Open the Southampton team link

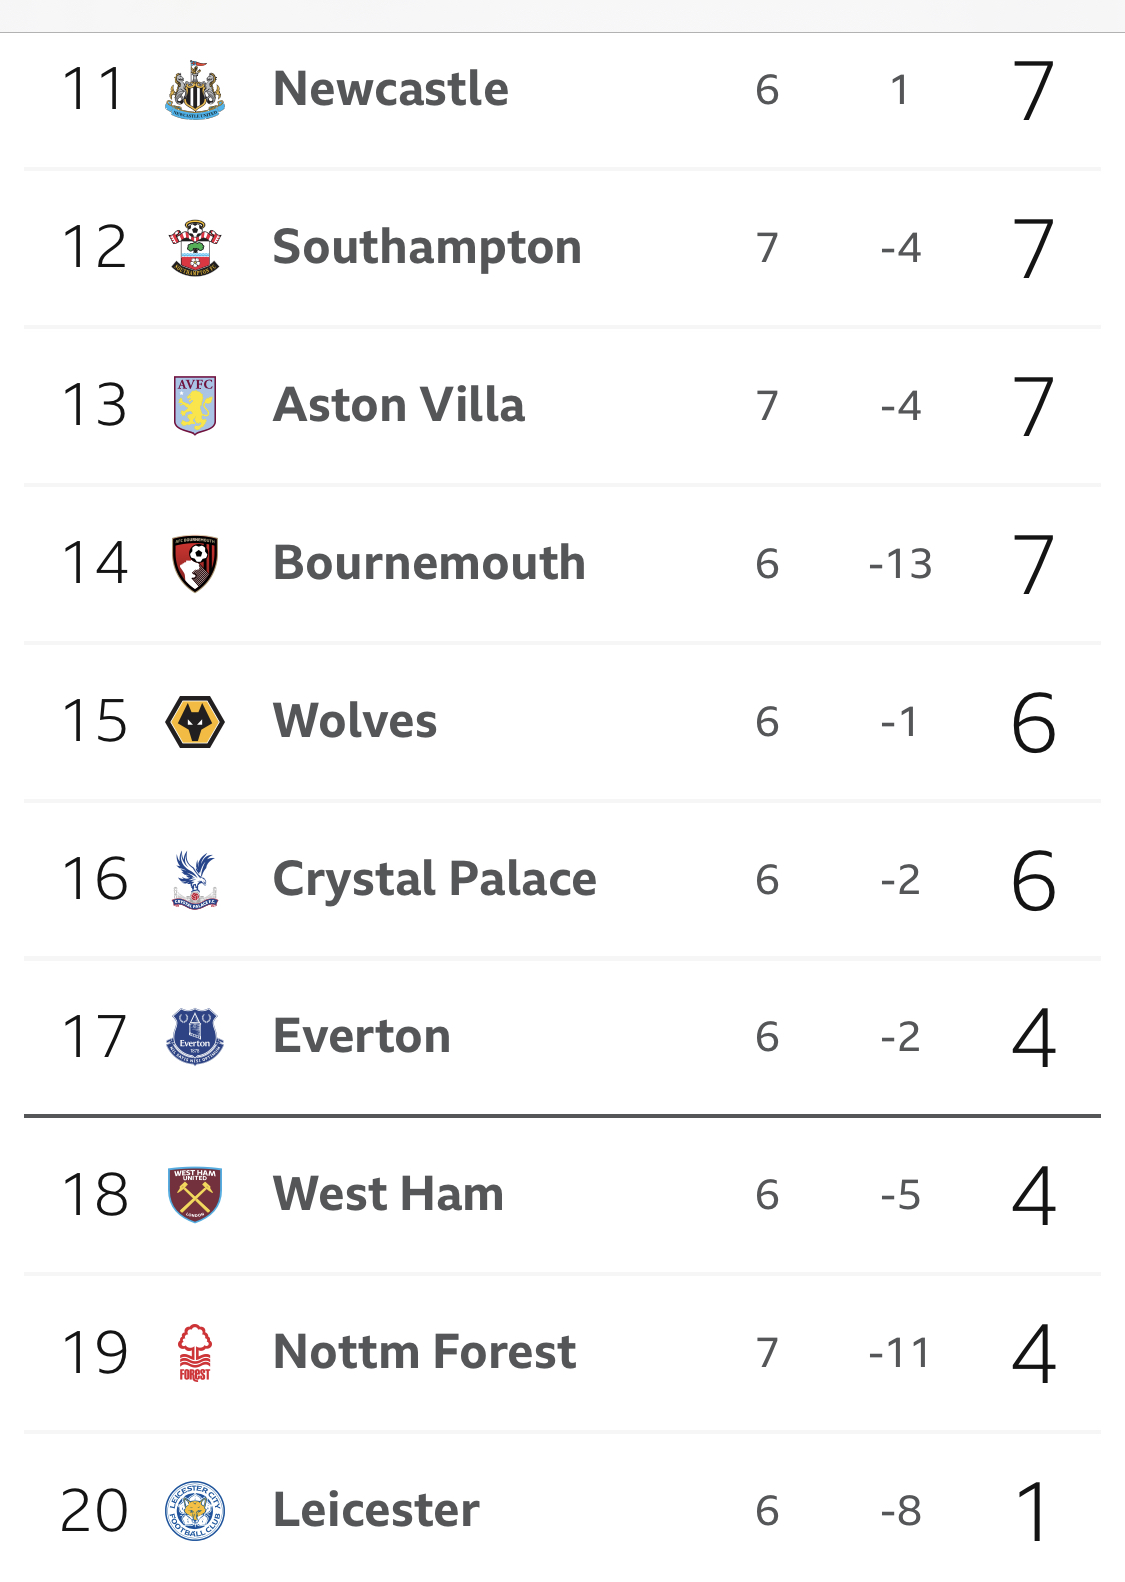pos(427,248)
